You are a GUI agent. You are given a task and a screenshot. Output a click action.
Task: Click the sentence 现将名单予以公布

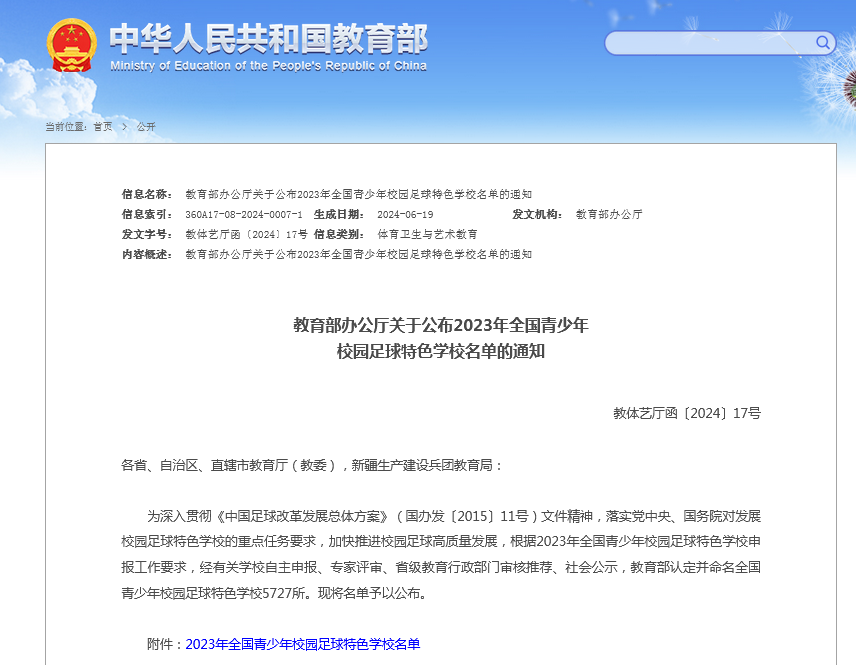[x=373, y=593]
